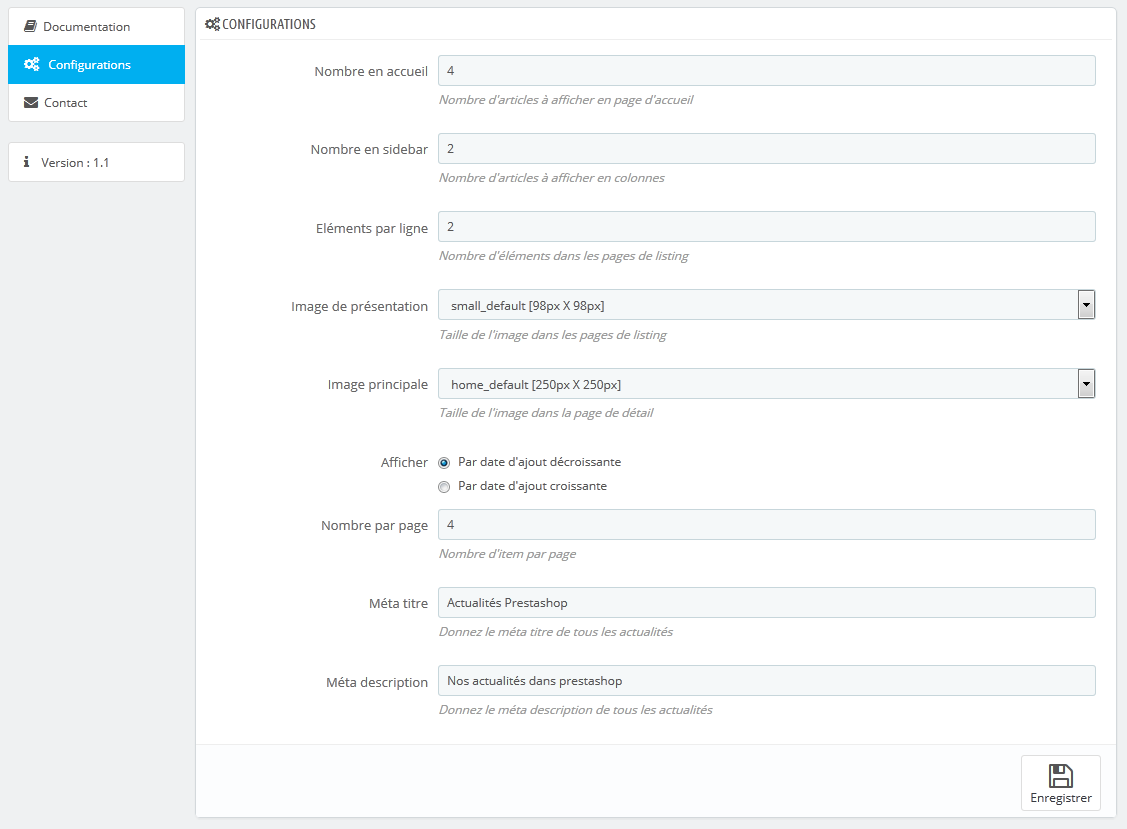Click the Contact envelope icon
Screen dimensions: 1127x829
[x=31, y=103]
